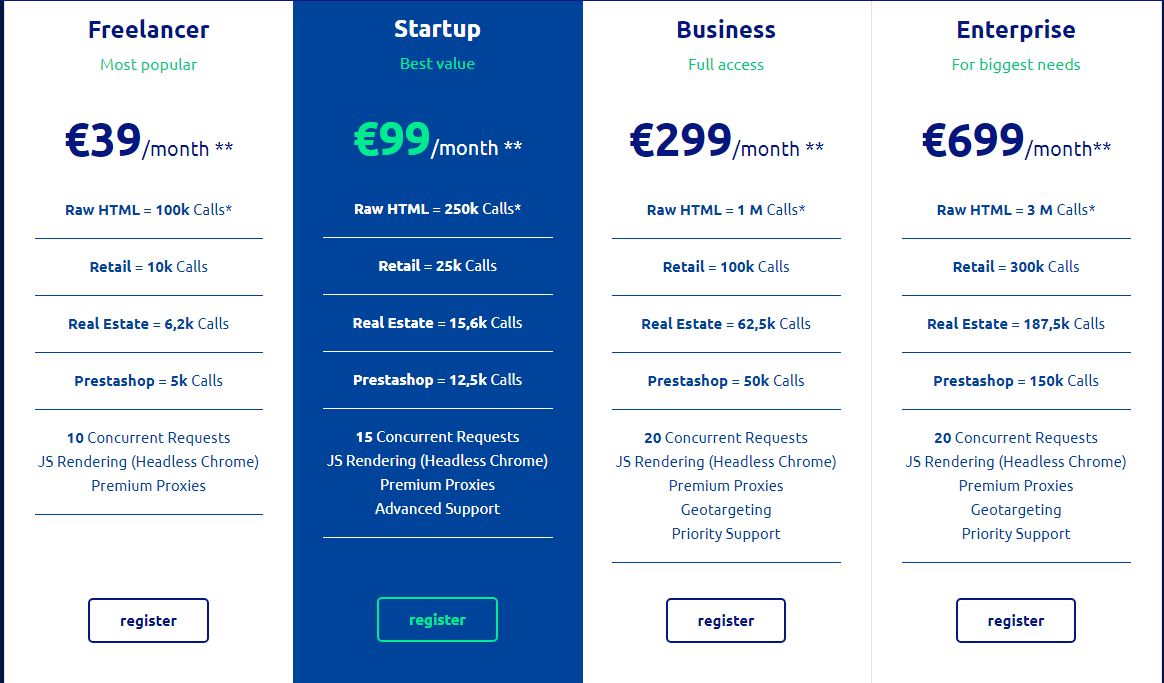This screenshot has height=683, width=1164.
Task: Click the €39/month price
Action: (x=149, y=140)
